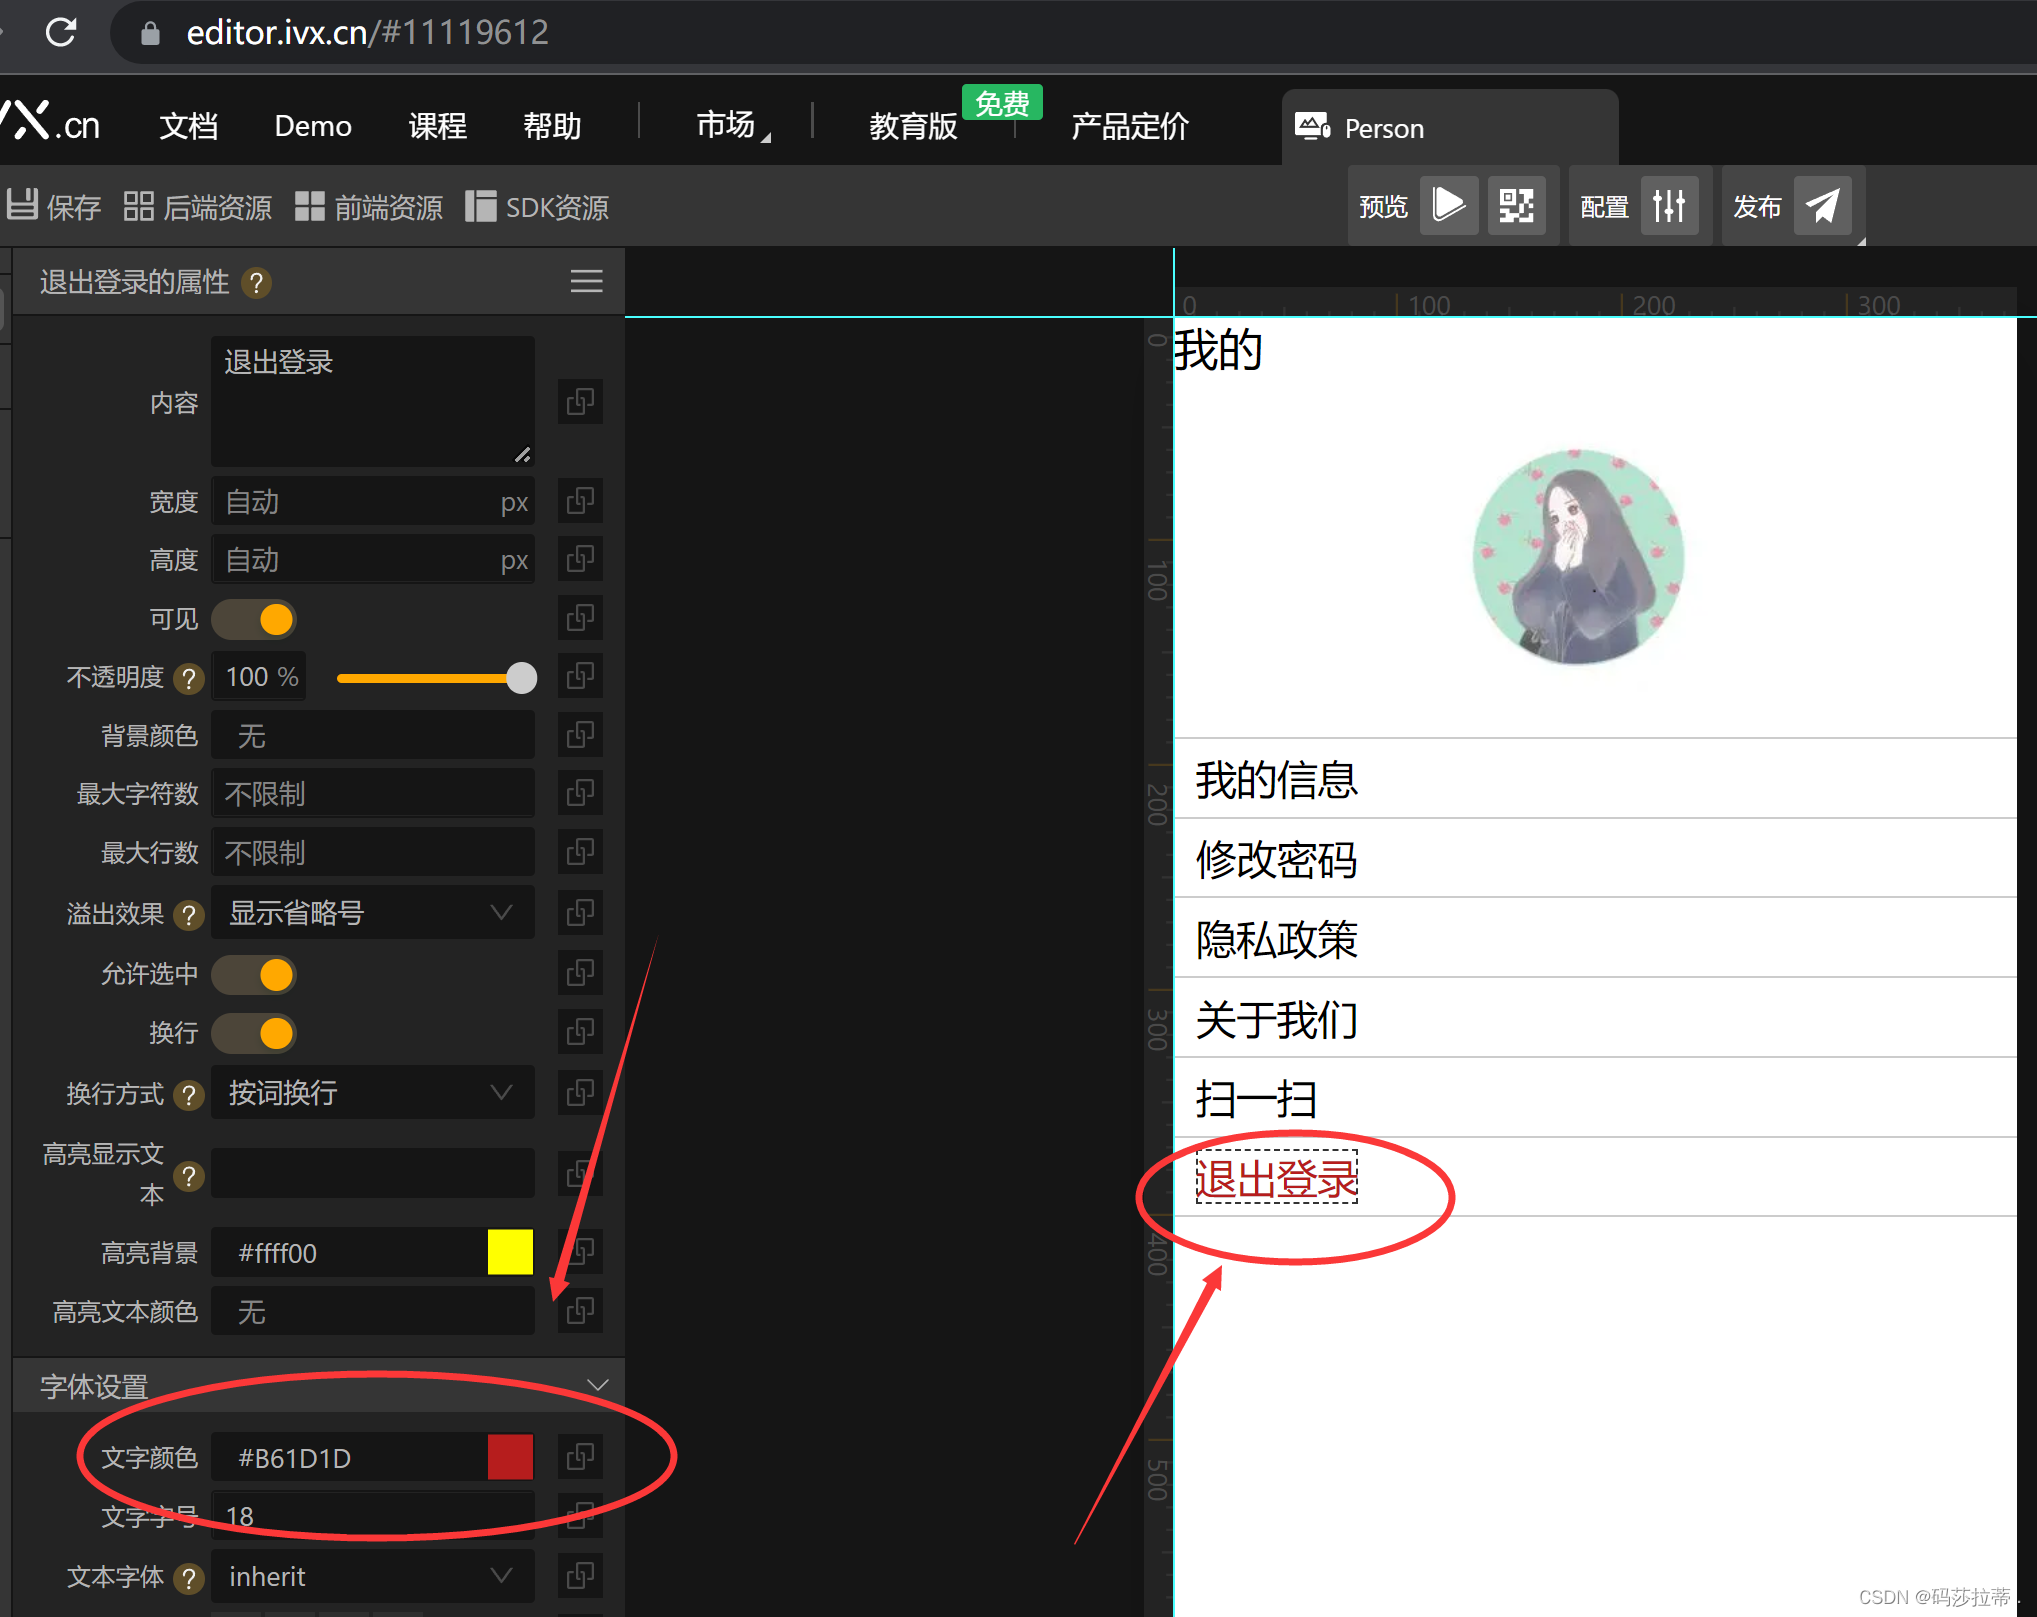Open the 教育版 menu item
2037x1617 pixels.
click(x=913, y=126)
